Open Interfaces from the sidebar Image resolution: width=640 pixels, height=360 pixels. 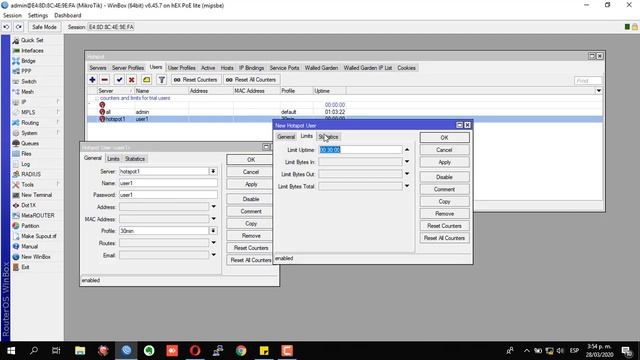pyautogui.click(x=32, y=51)
